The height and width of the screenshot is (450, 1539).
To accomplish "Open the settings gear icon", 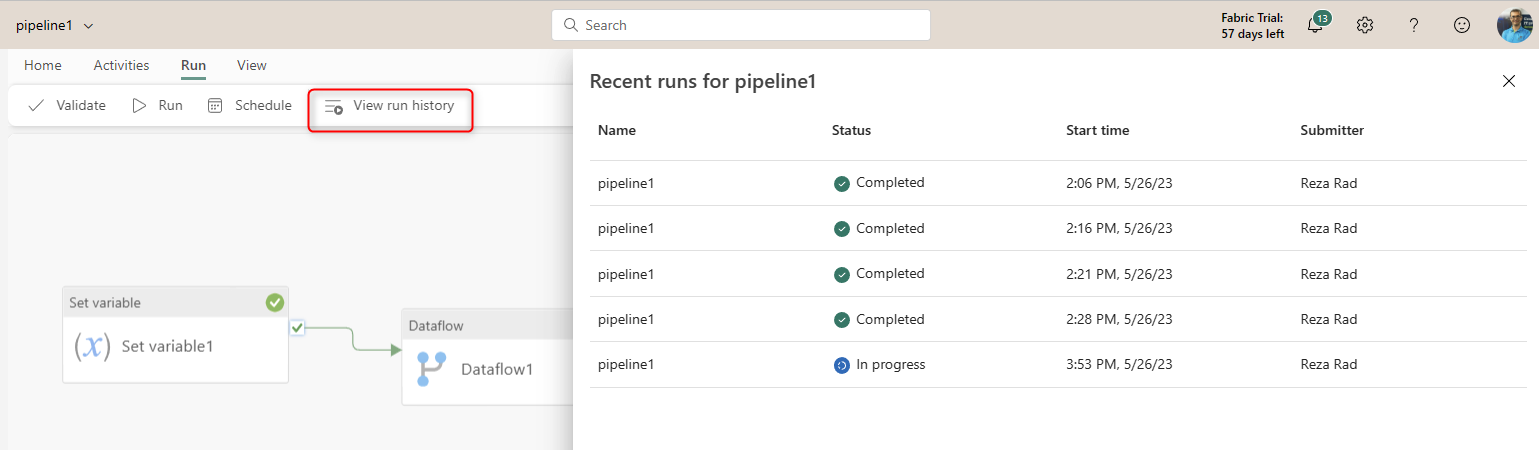I will (x=1365, y=26).
